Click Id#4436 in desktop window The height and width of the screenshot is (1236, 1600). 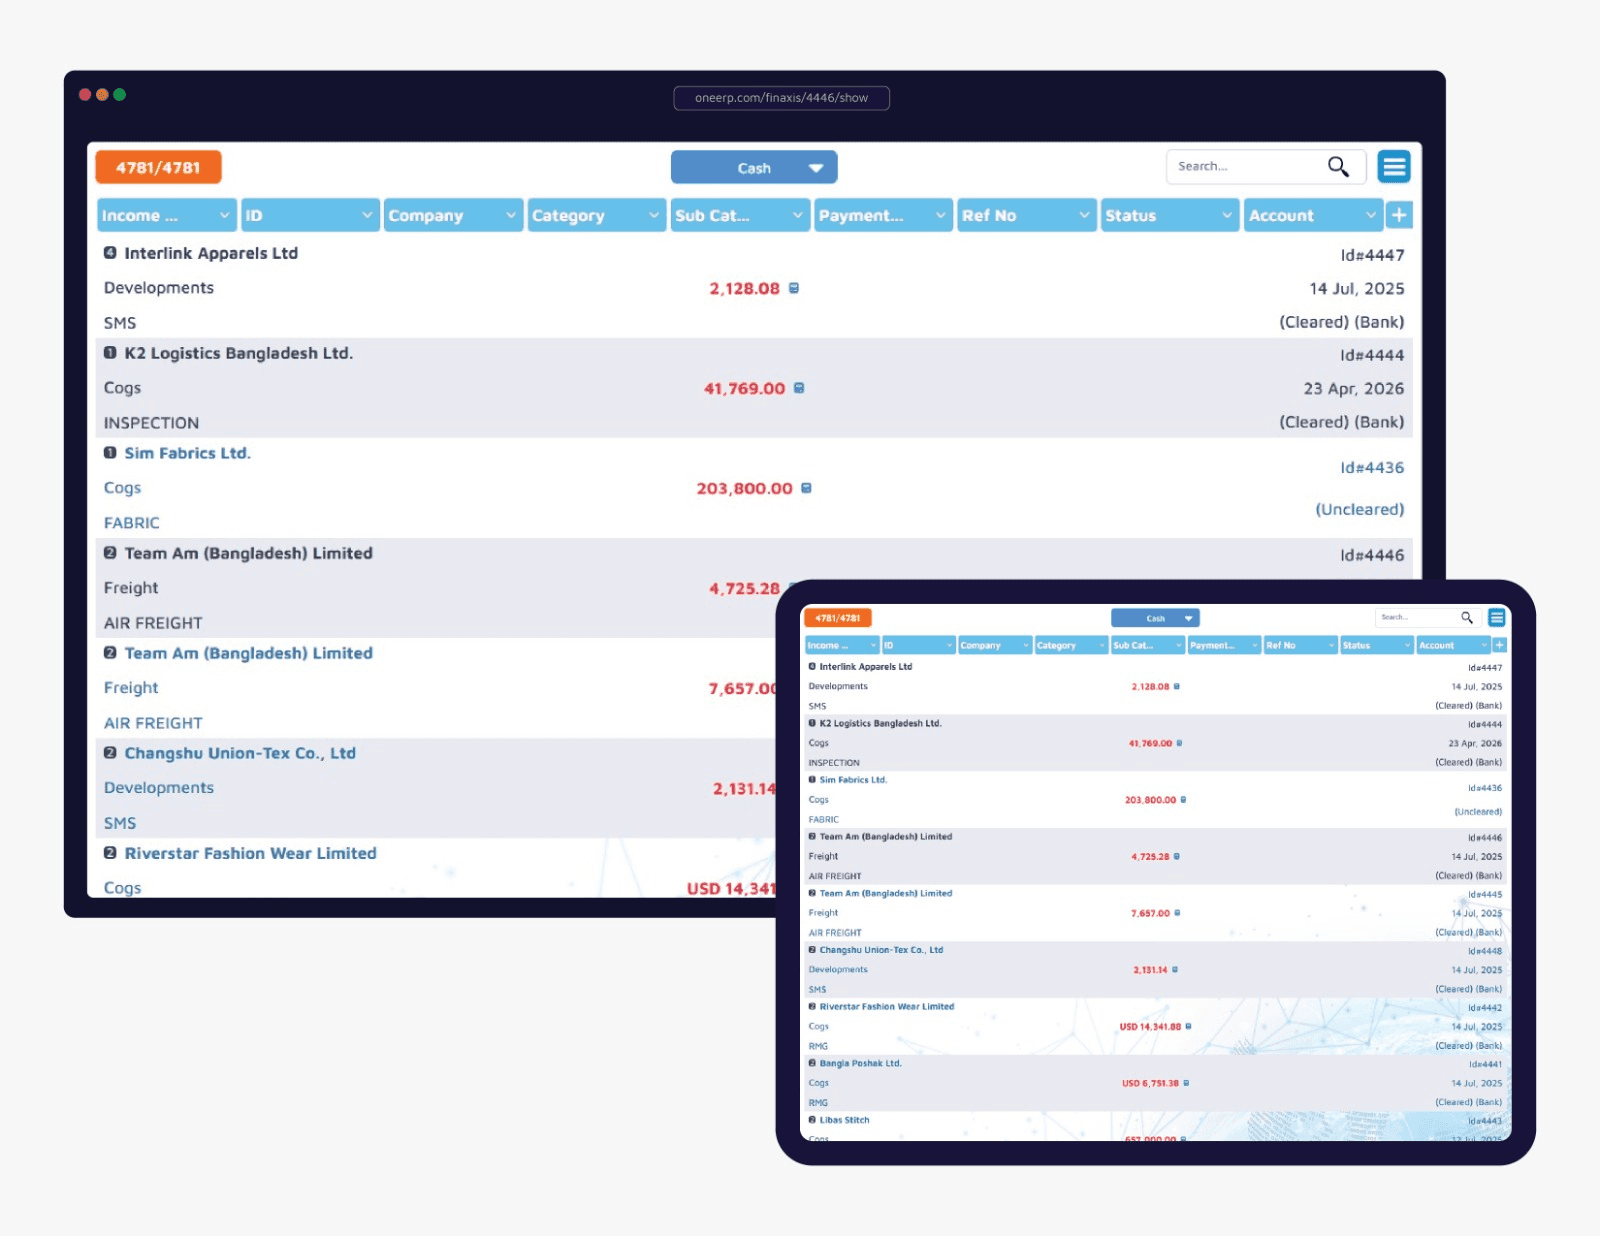1372,467
